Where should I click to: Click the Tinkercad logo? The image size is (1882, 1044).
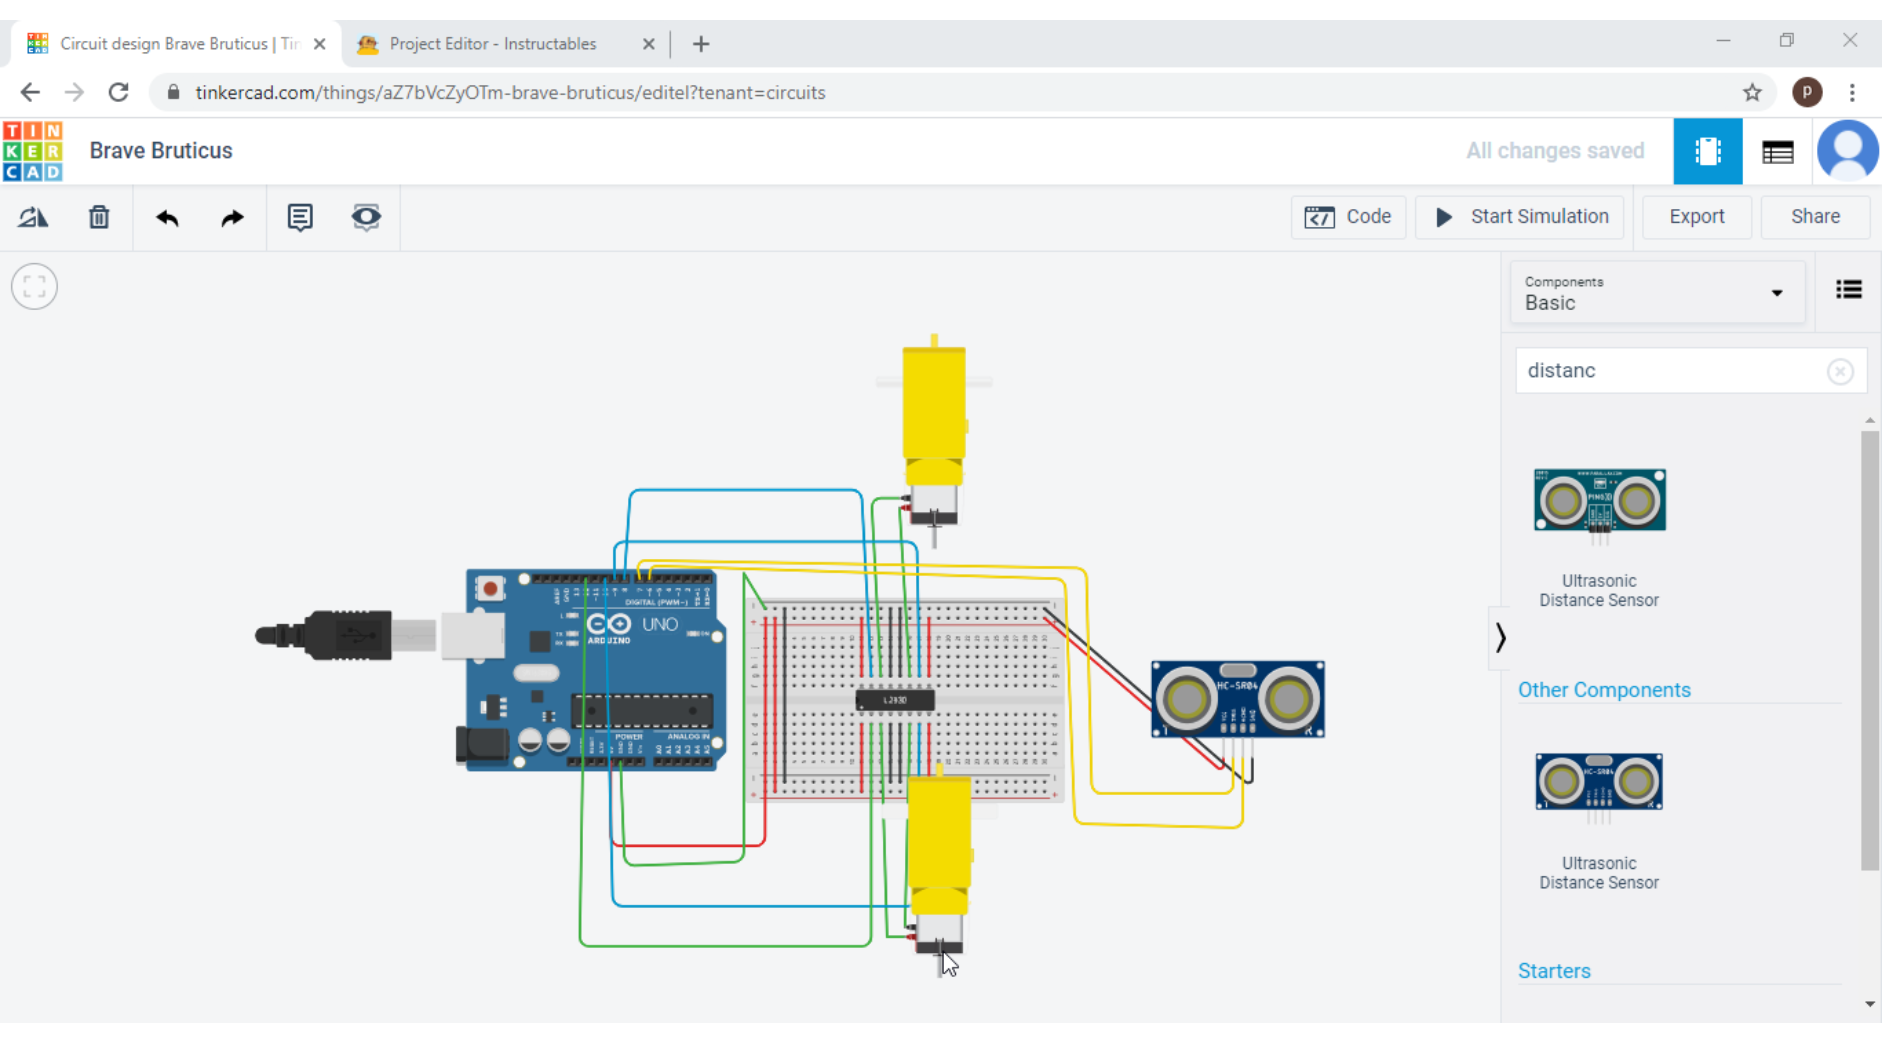click(33, 151)
